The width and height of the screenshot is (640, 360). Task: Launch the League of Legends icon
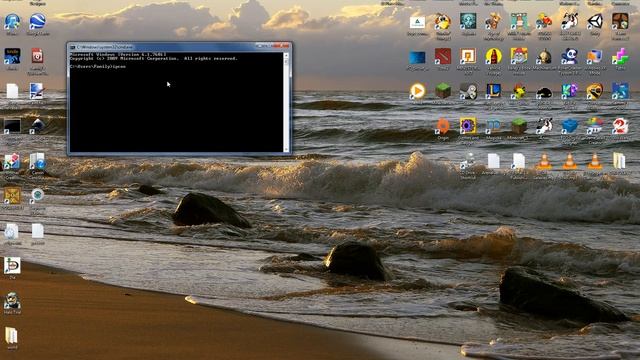493,91
